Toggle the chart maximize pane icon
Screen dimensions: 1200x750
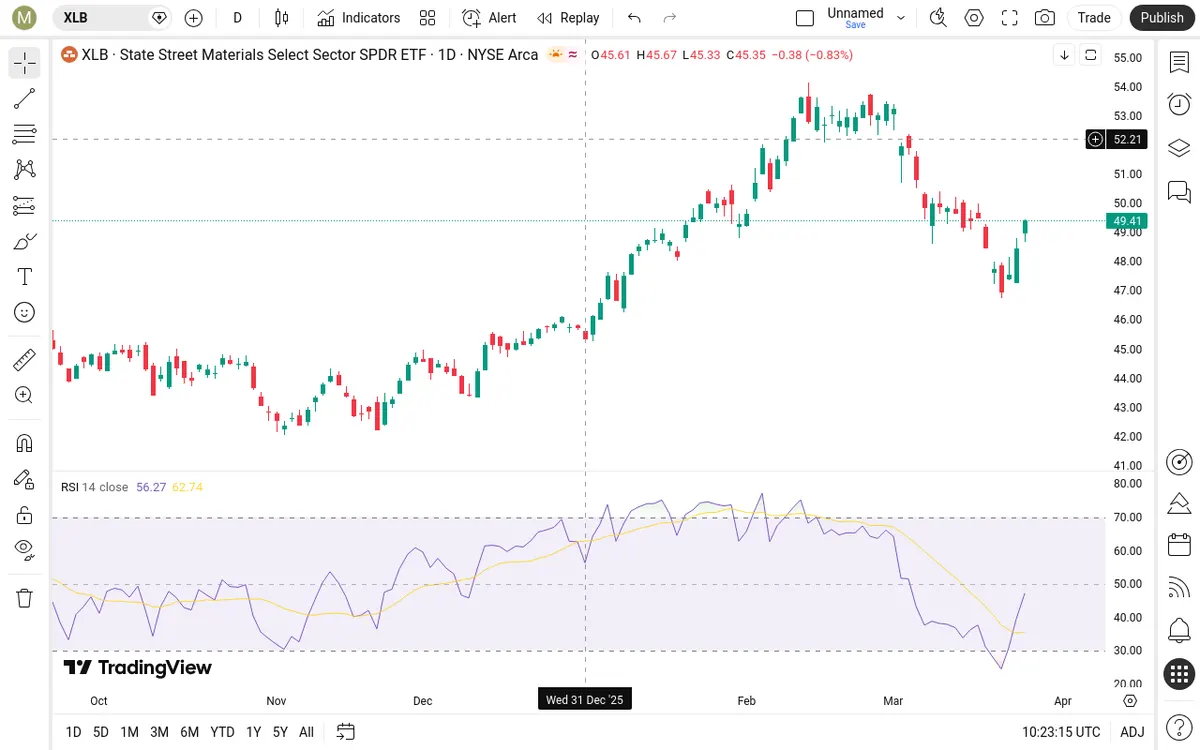(1091, 55)
